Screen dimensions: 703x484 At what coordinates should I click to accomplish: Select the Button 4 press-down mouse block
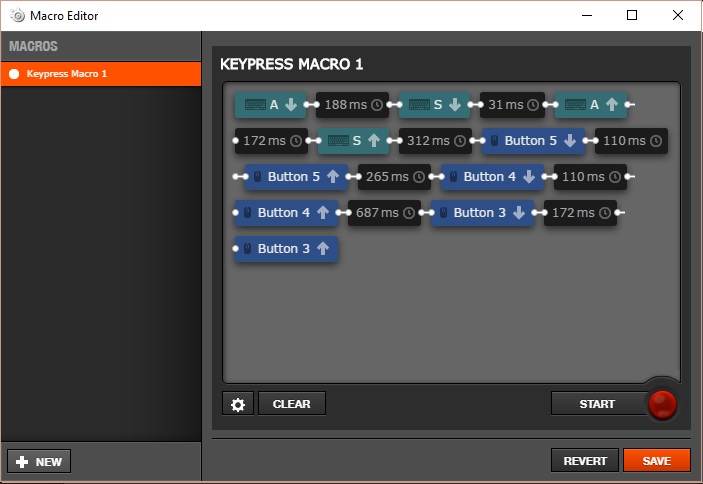coord(492,177)
